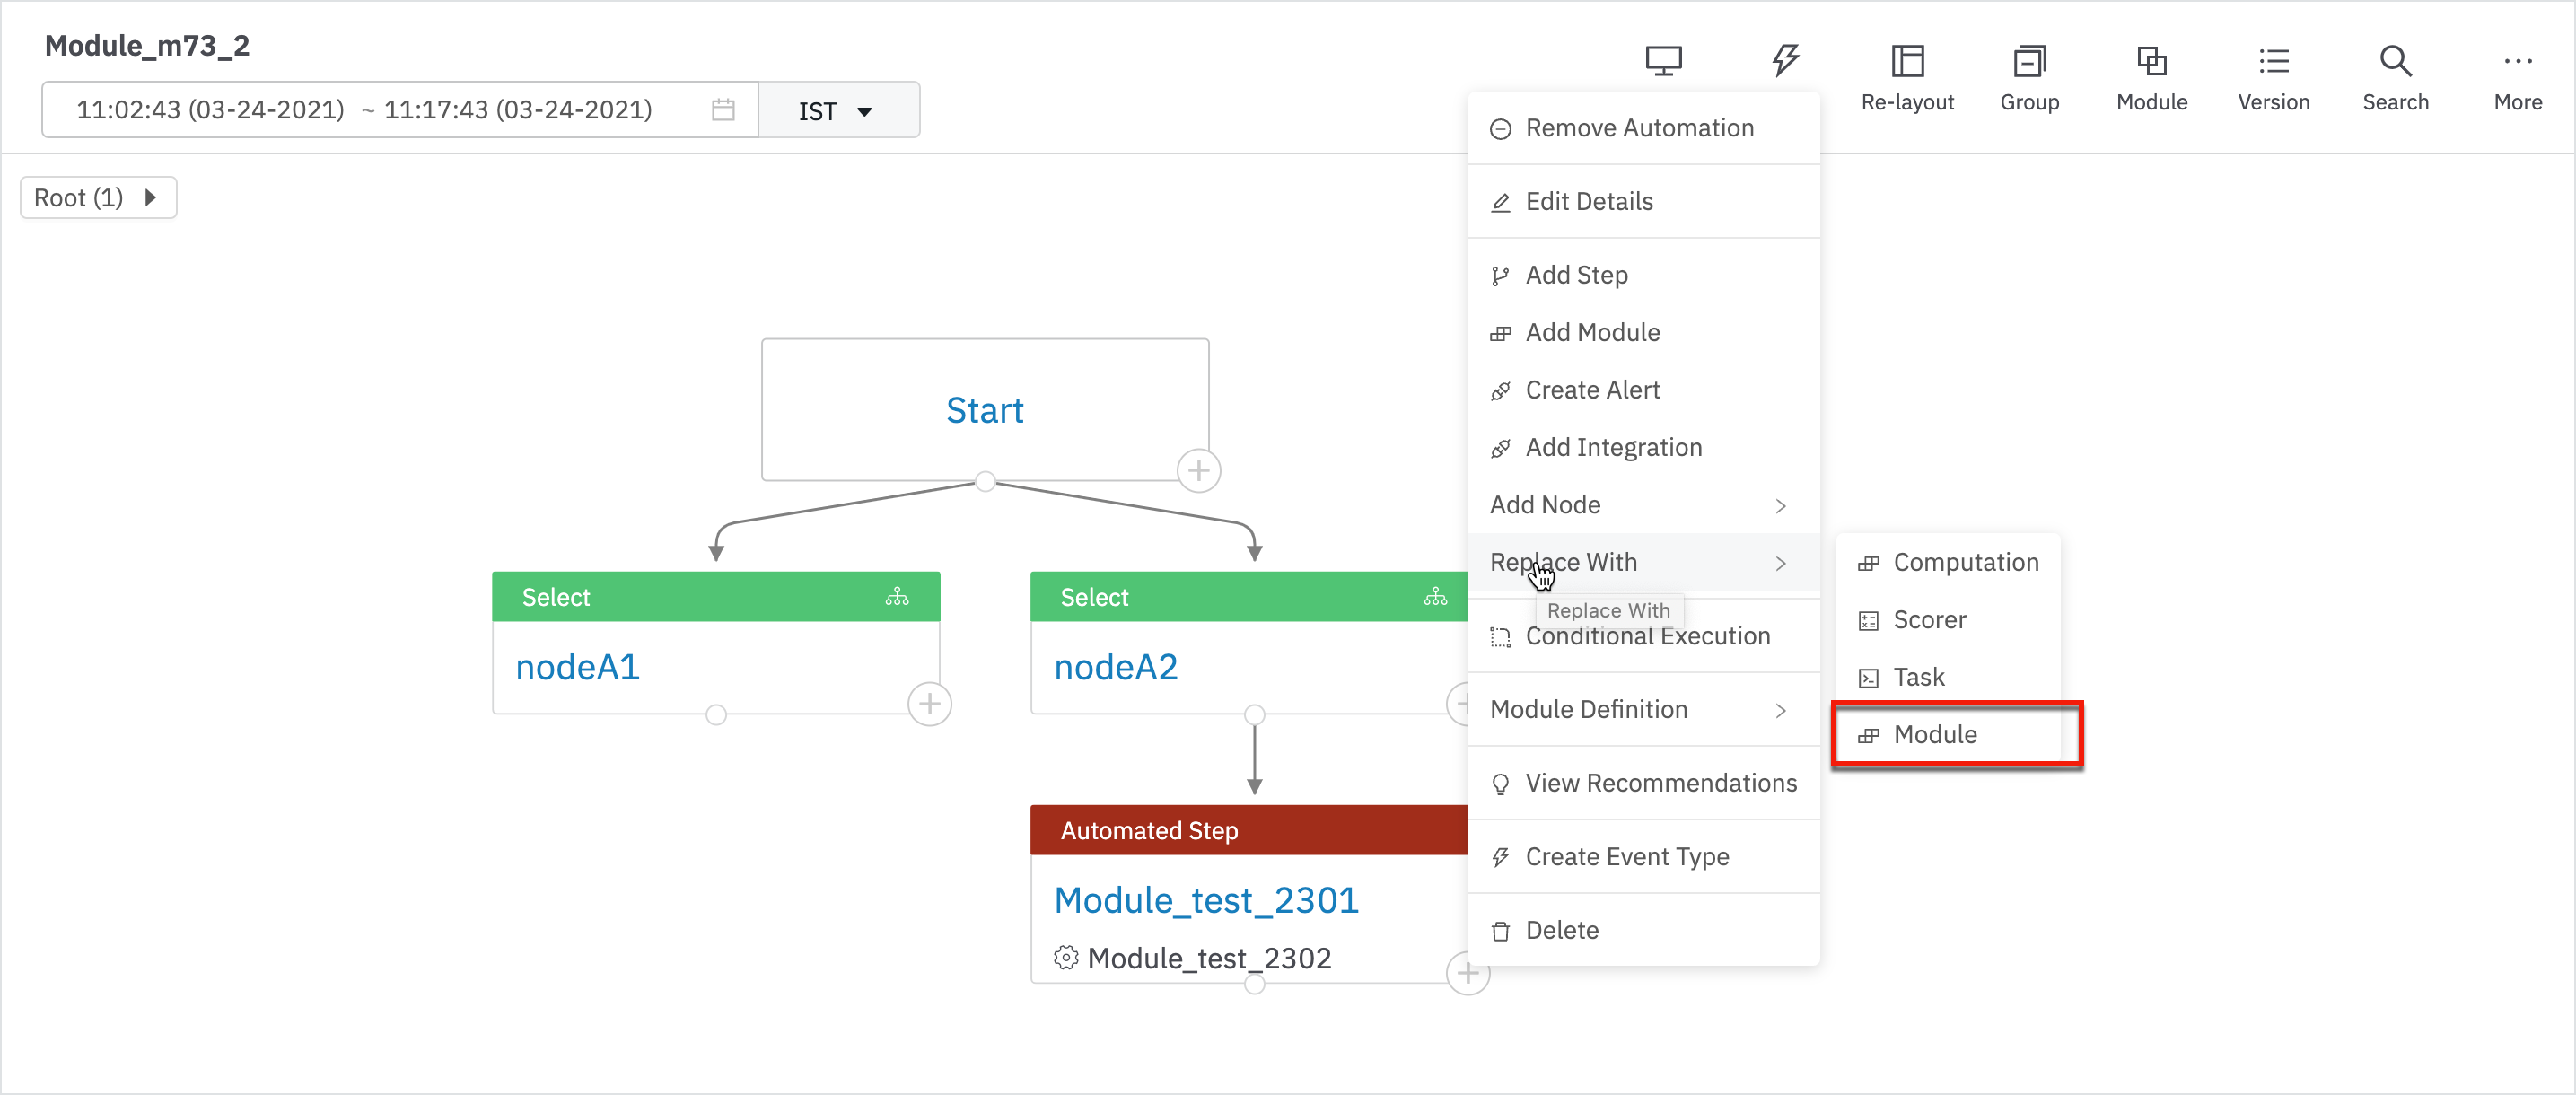This screenshot has height=1095, width=2576.
Task: Click plus button on nodeA1
Action: (929, 703)
